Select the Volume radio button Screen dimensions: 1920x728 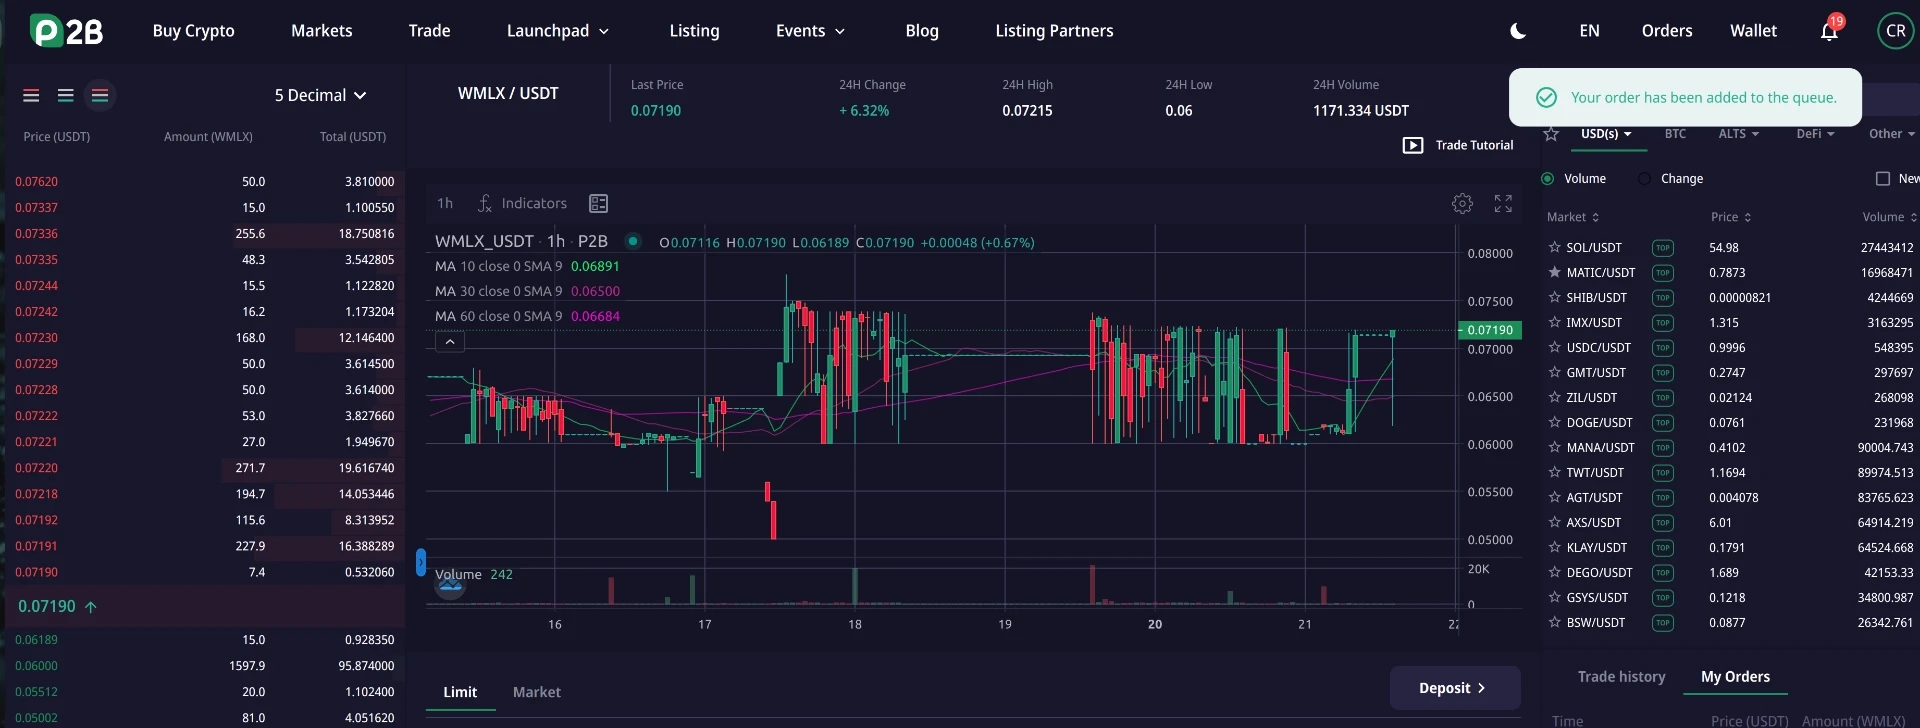coord(1548,179)
